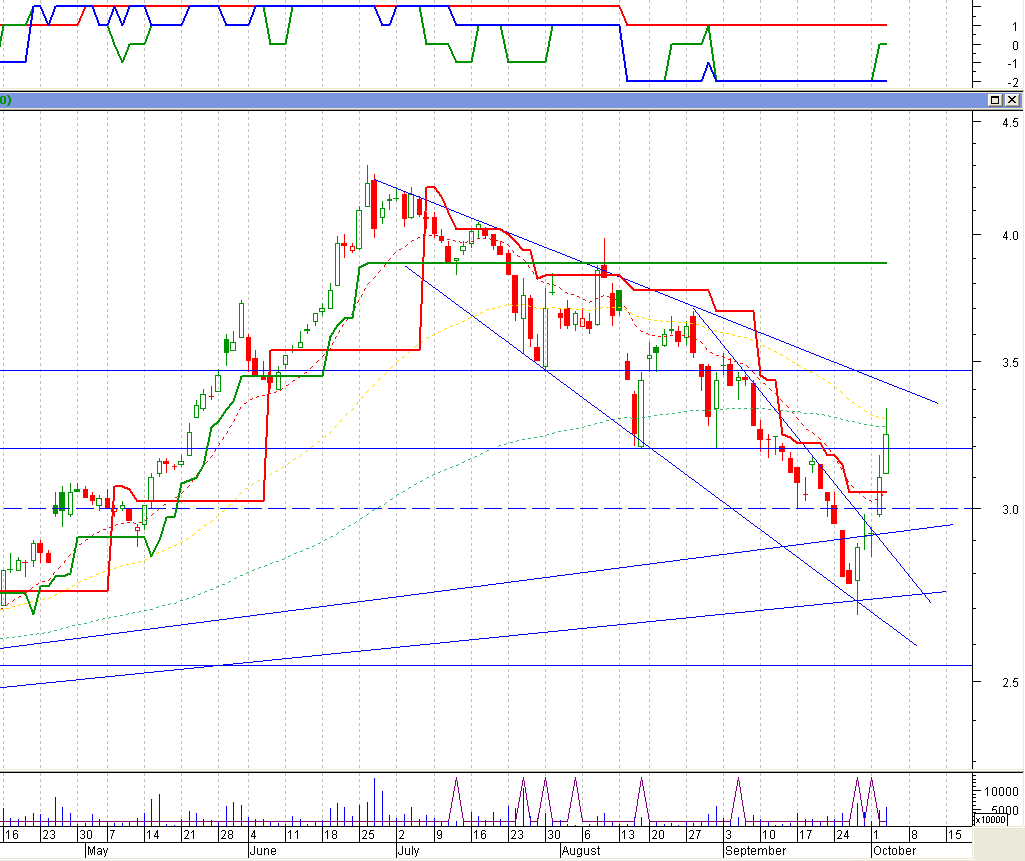Select the solid blue horizontal line near 2.55
This screenshot has width=1025, height=861.
click(486, 666)
